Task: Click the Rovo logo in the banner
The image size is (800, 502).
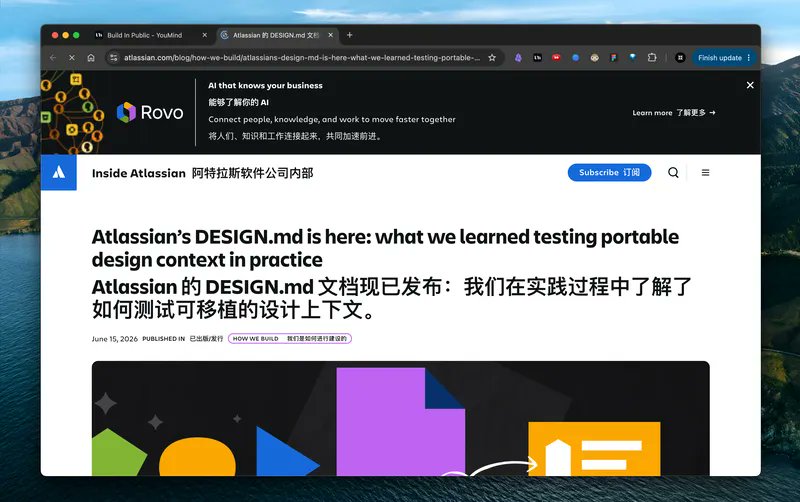Action: coord(150,112)
